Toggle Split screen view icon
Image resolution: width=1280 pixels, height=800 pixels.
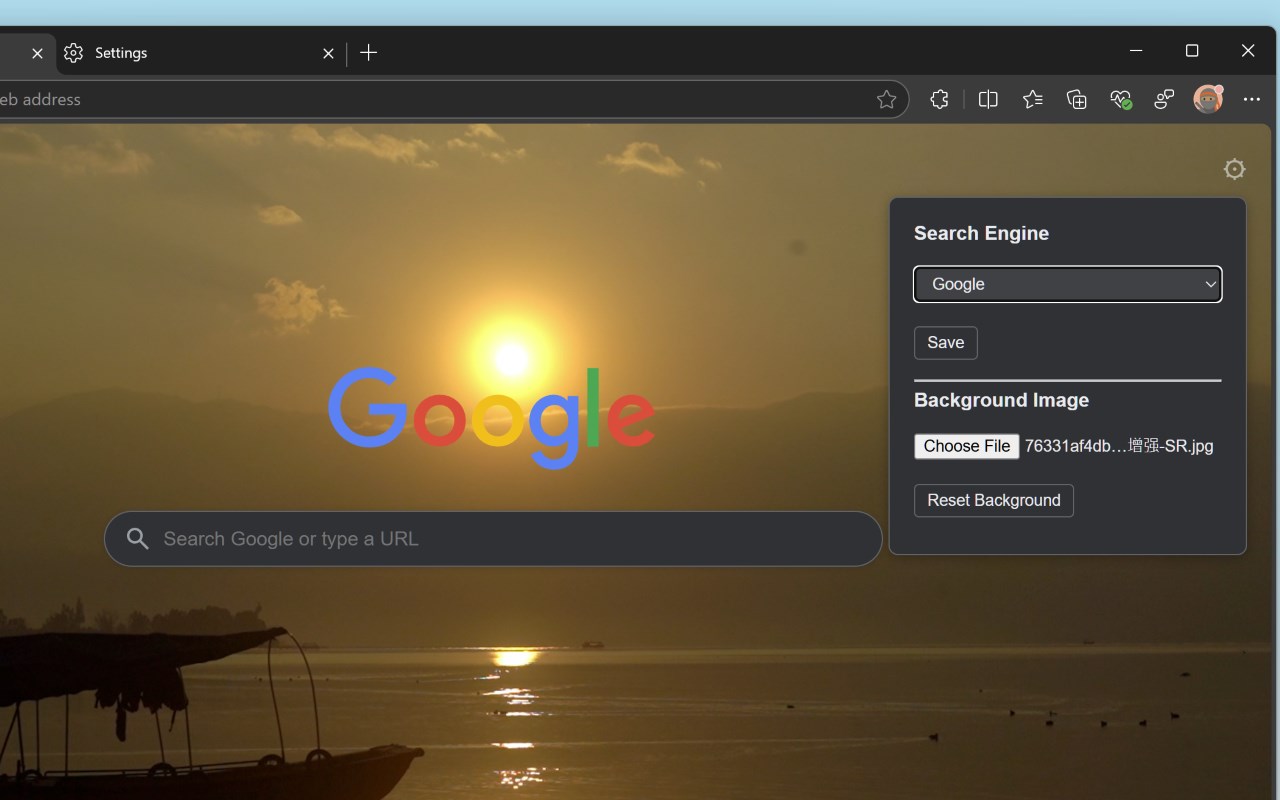(x=988, y=99)
